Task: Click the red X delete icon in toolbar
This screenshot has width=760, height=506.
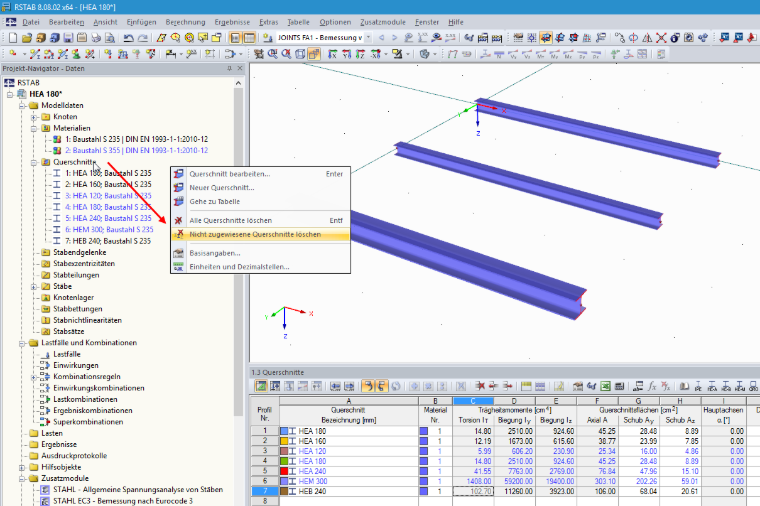Action: click(x=661, y=38)
